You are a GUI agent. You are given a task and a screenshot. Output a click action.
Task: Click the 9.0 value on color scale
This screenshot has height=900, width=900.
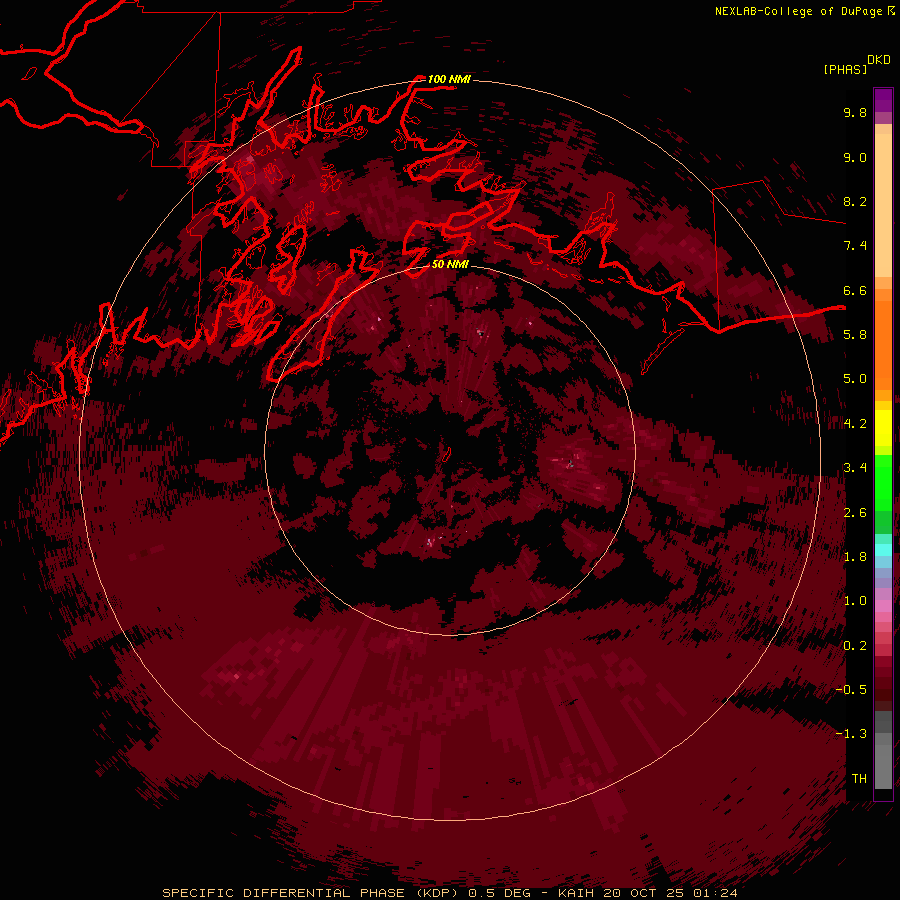[x=855, y=157]
